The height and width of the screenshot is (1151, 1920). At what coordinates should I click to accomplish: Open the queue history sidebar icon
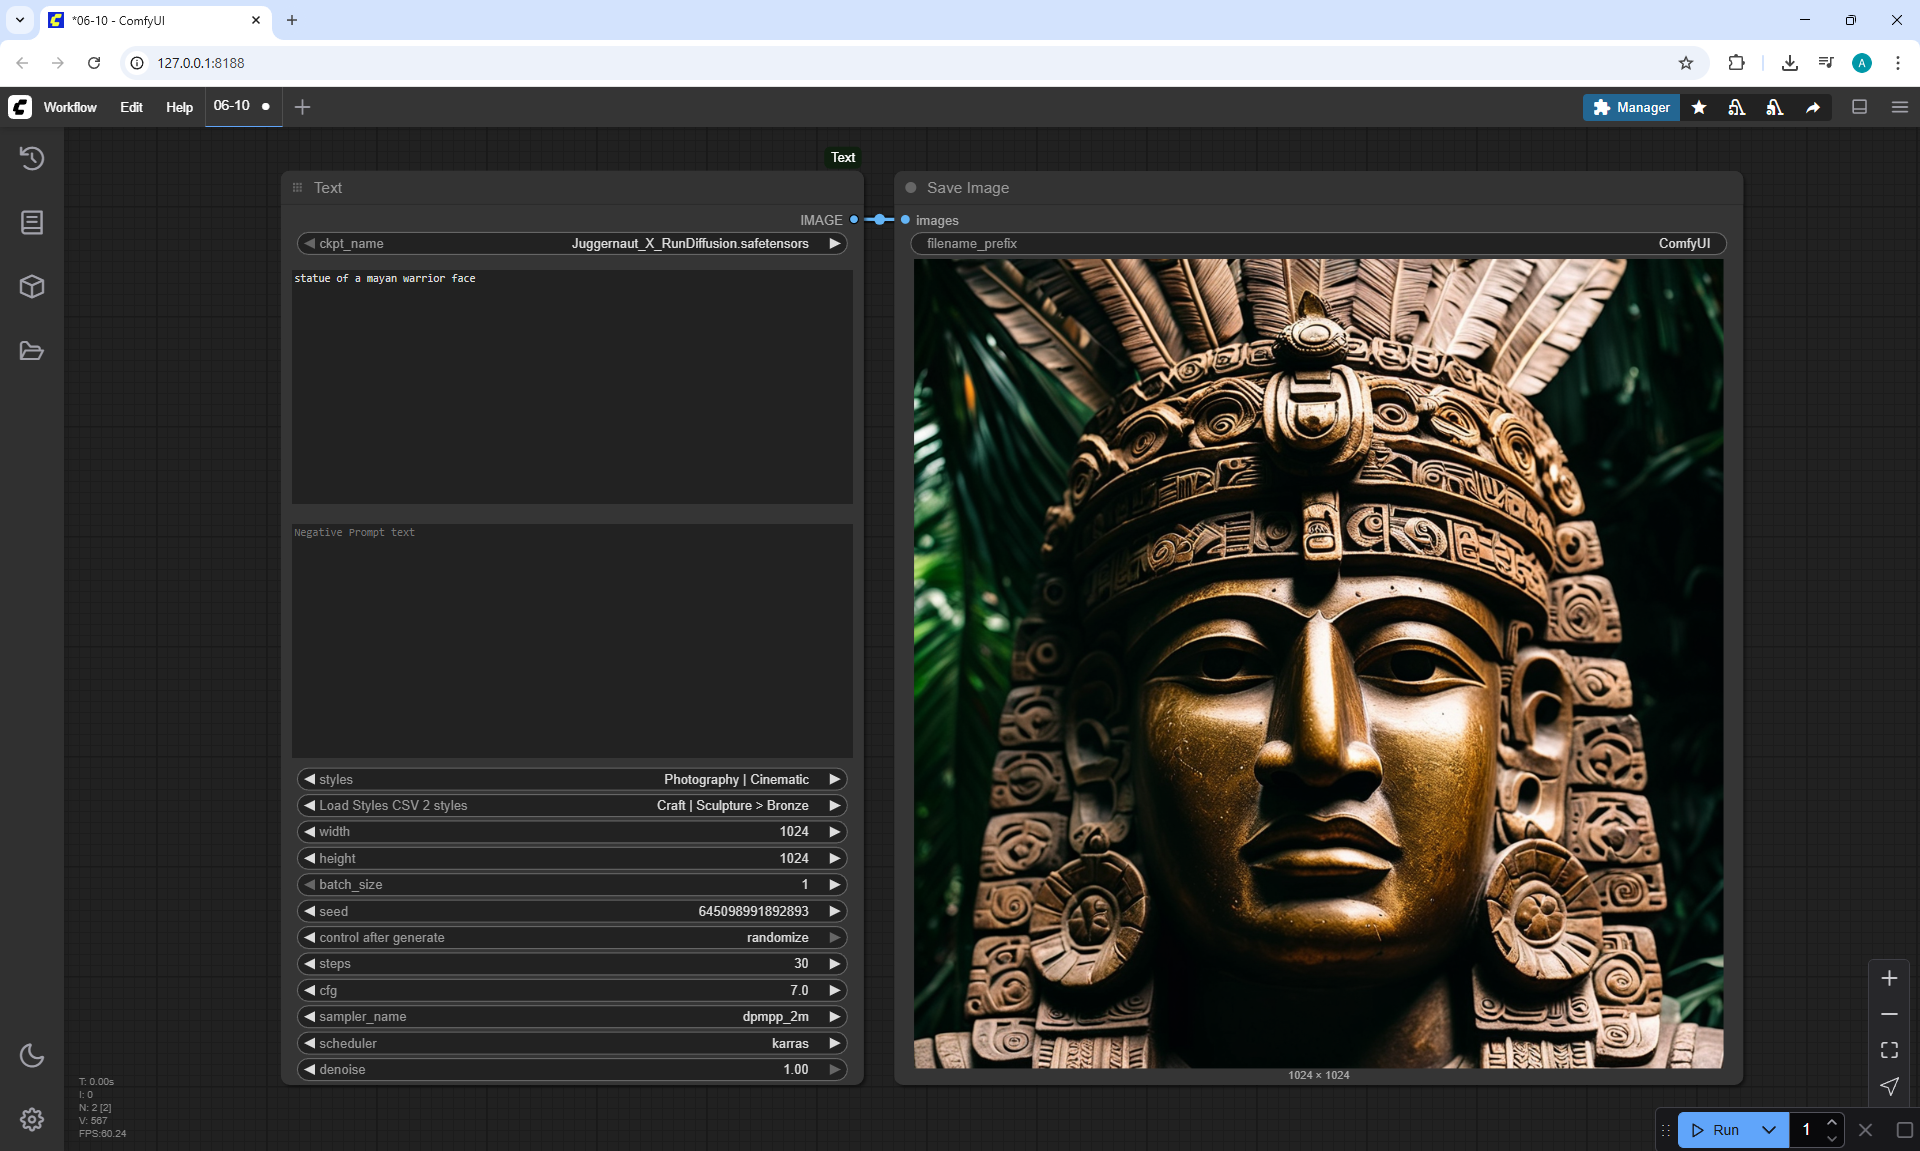32,158
